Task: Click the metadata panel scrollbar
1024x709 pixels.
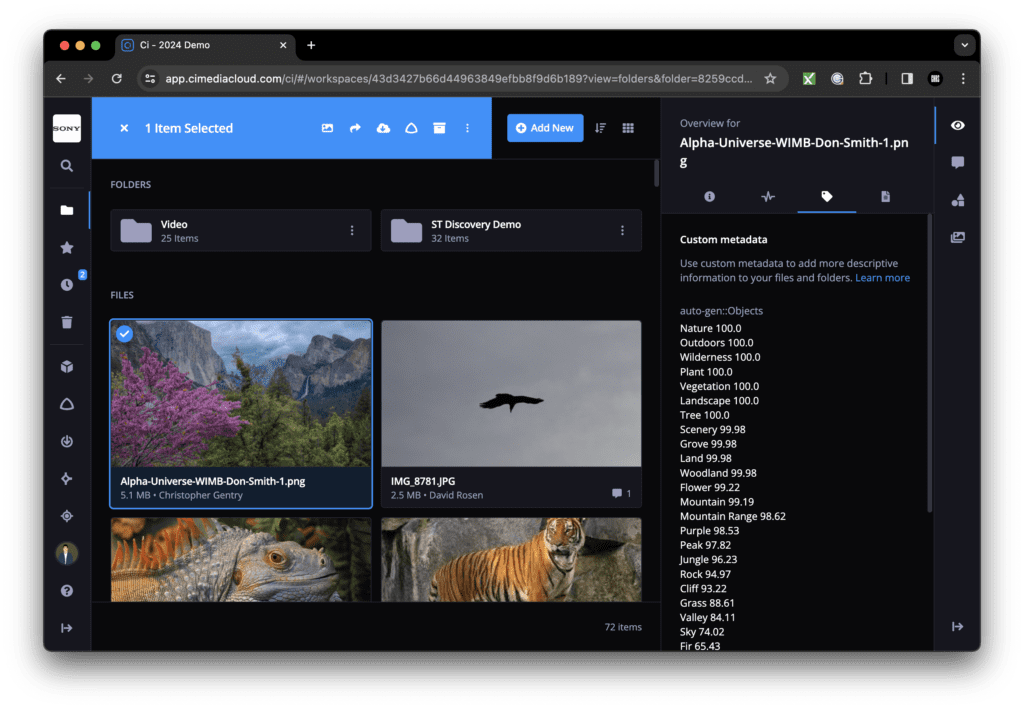Action: pos(930,360)
